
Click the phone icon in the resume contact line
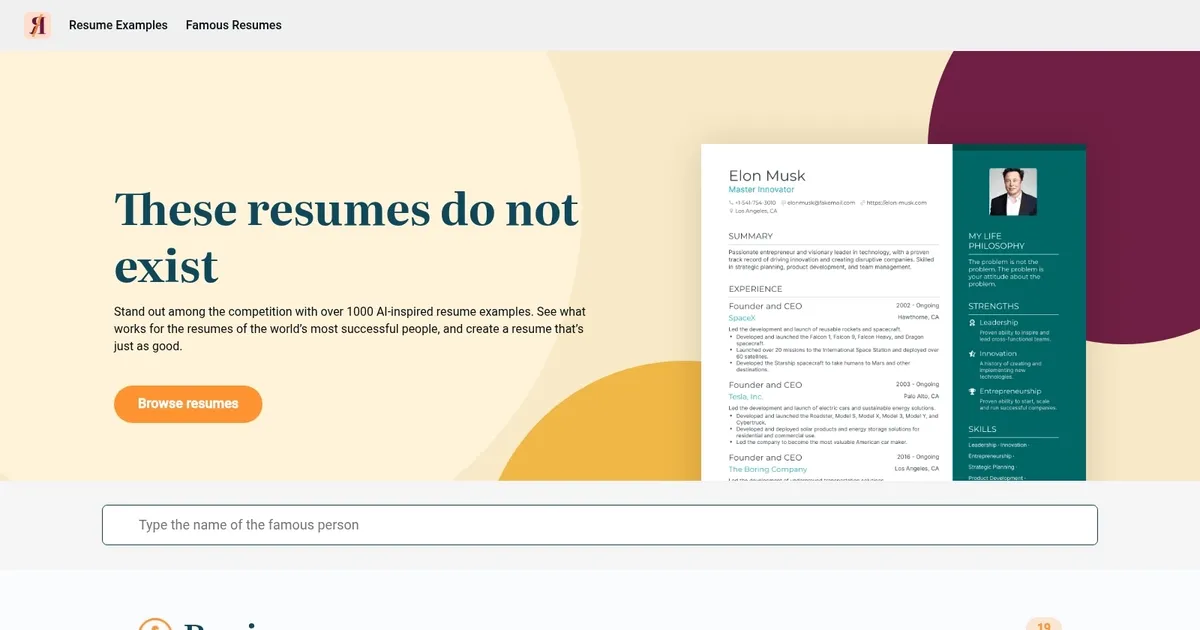click(x=732, y=203)
